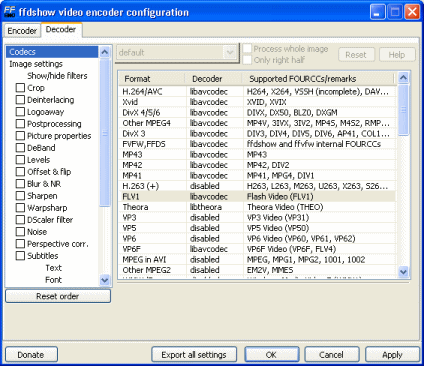Screen dimensions: 424x366
Task: Open the Show/hide filters entry
Action: click(57, 76)
